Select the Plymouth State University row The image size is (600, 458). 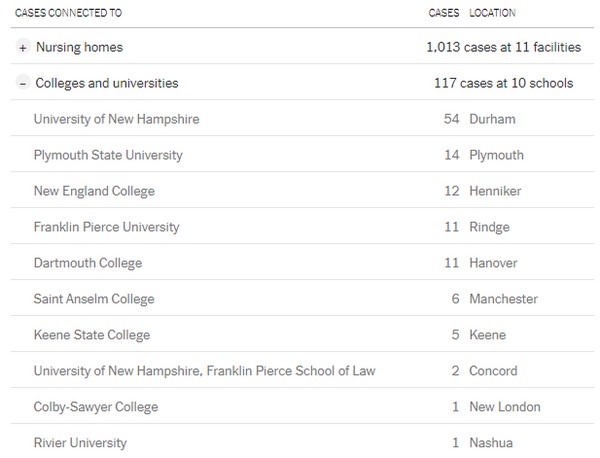[x=108, y=155]
